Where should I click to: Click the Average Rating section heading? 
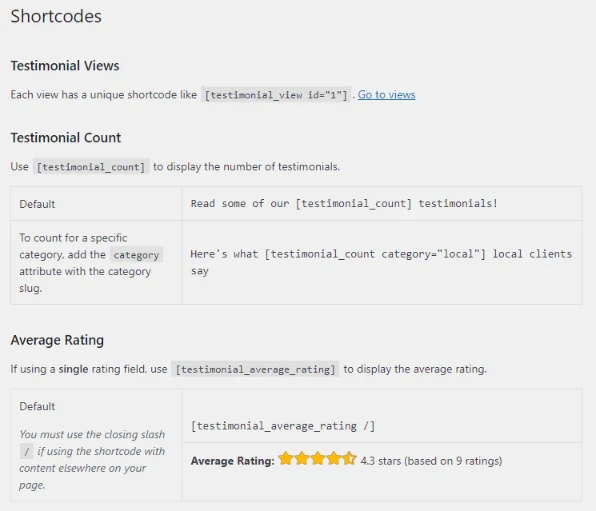[x=57, y=340]
